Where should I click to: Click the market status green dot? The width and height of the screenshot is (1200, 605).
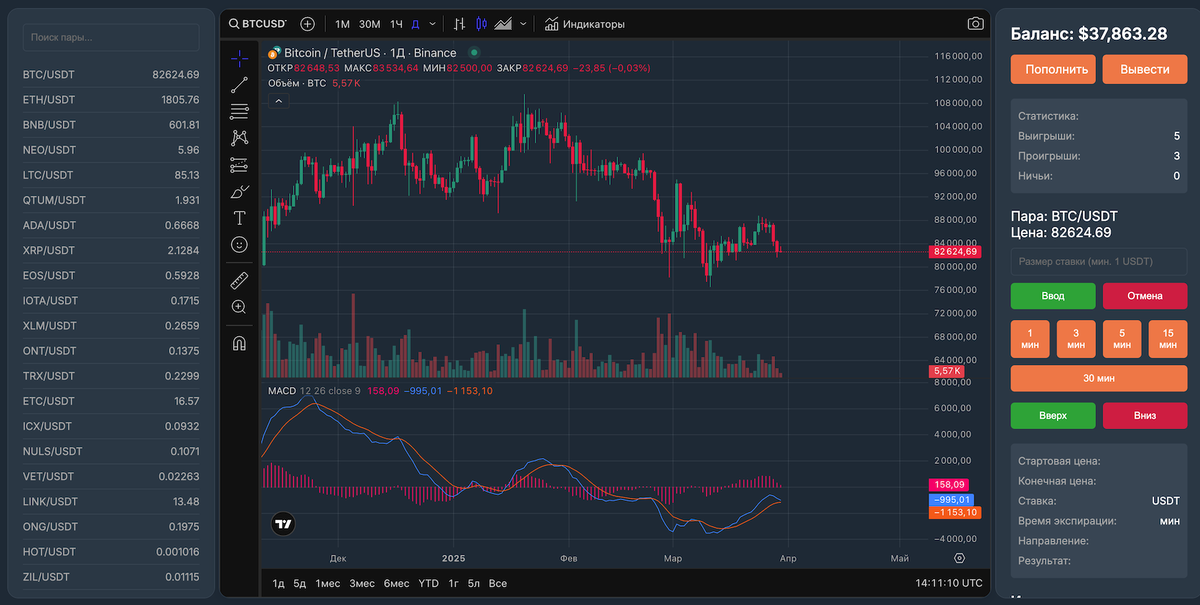(x=474, y=52)
